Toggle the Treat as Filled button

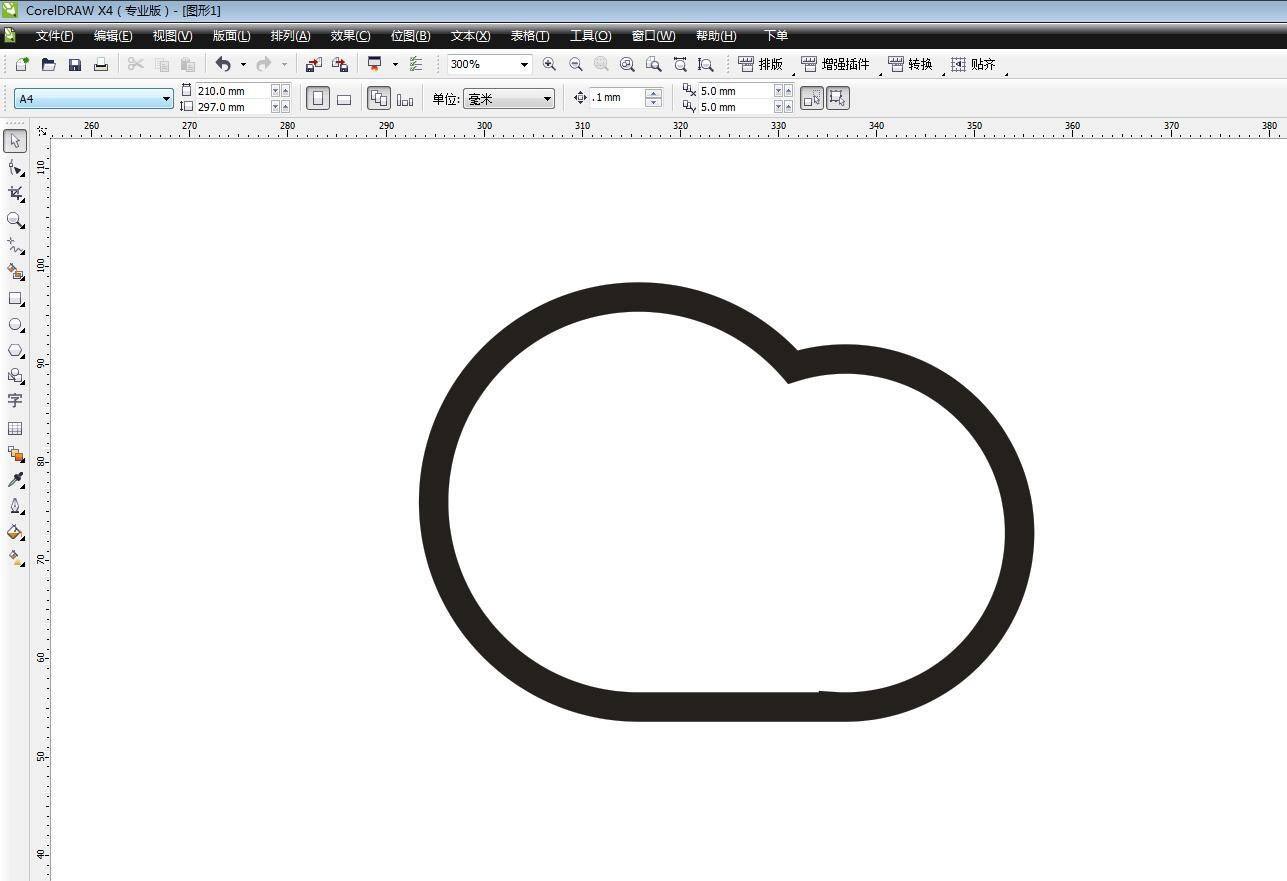point(812,98)
